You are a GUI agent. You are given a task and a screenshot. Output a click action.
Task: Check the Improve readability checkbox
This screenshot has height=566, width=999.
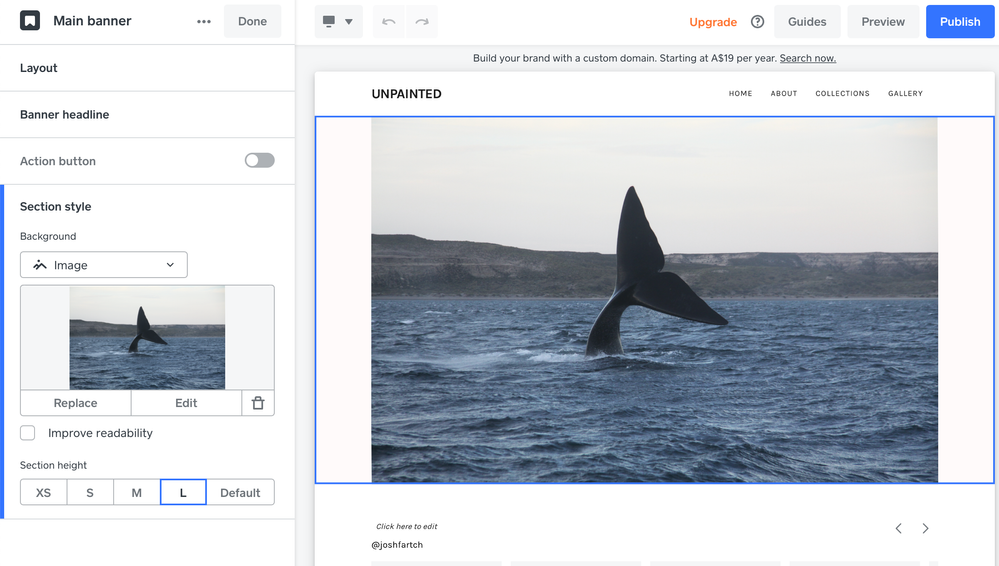(x=28, y=433)
